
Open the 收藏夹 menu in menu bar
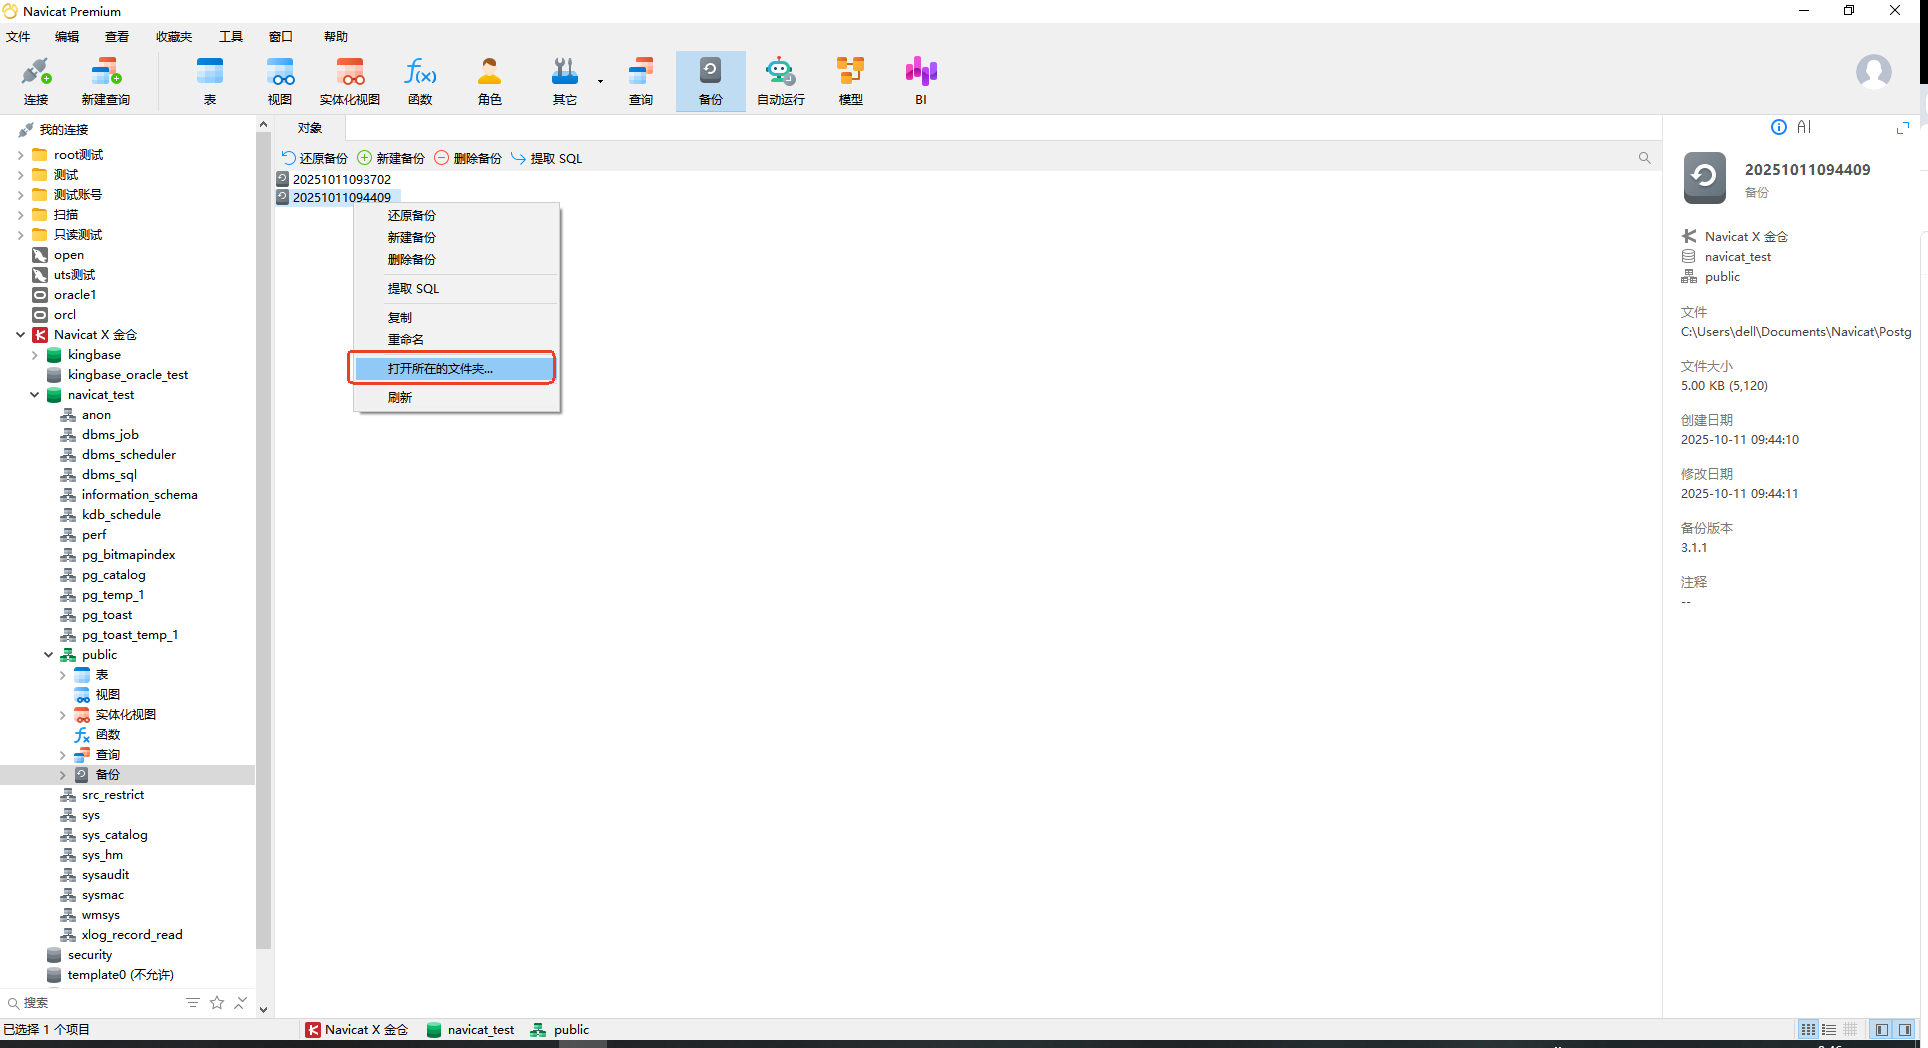pyautogui.click(x=174, y=37)
